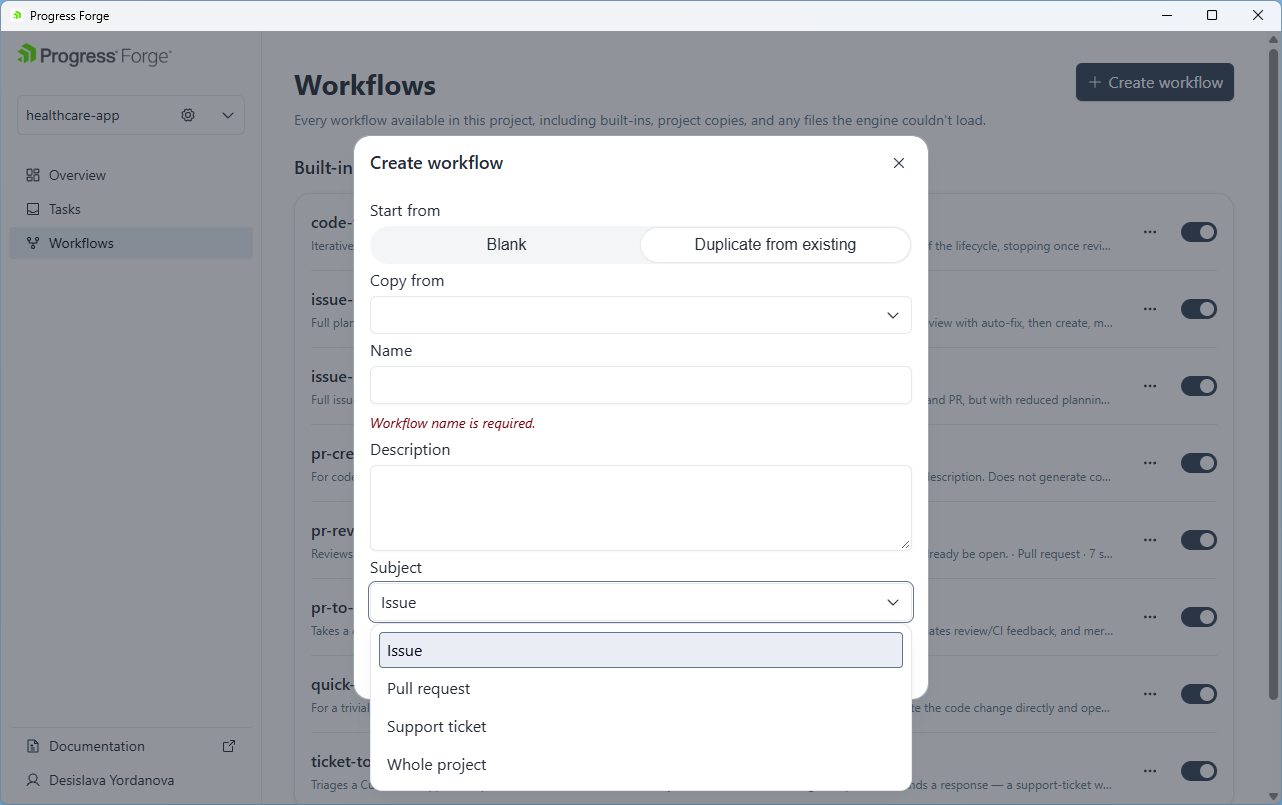Open more options for the ticket-to workflow row
The width and height of the screenshot is (1282, 805).
pyautogui.click(x=1150, y=771)
